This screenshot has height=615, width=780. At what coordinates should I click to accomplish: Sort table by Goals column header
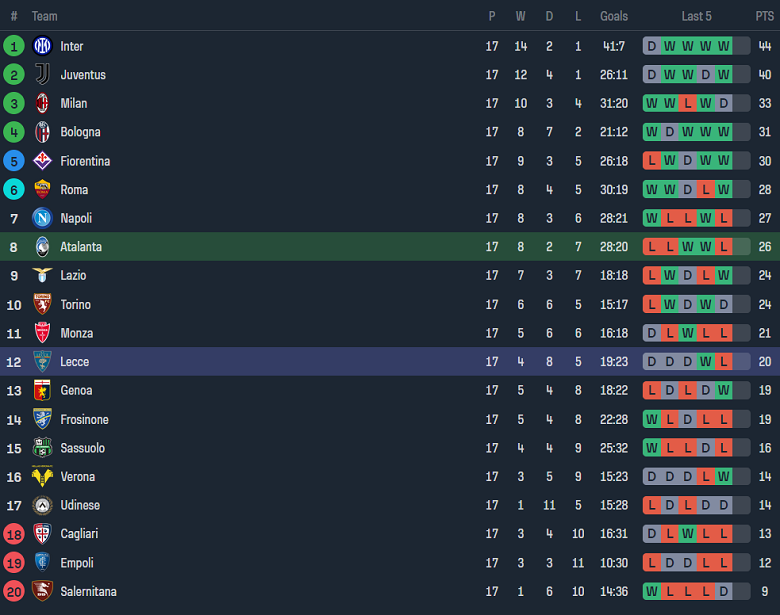614,16
